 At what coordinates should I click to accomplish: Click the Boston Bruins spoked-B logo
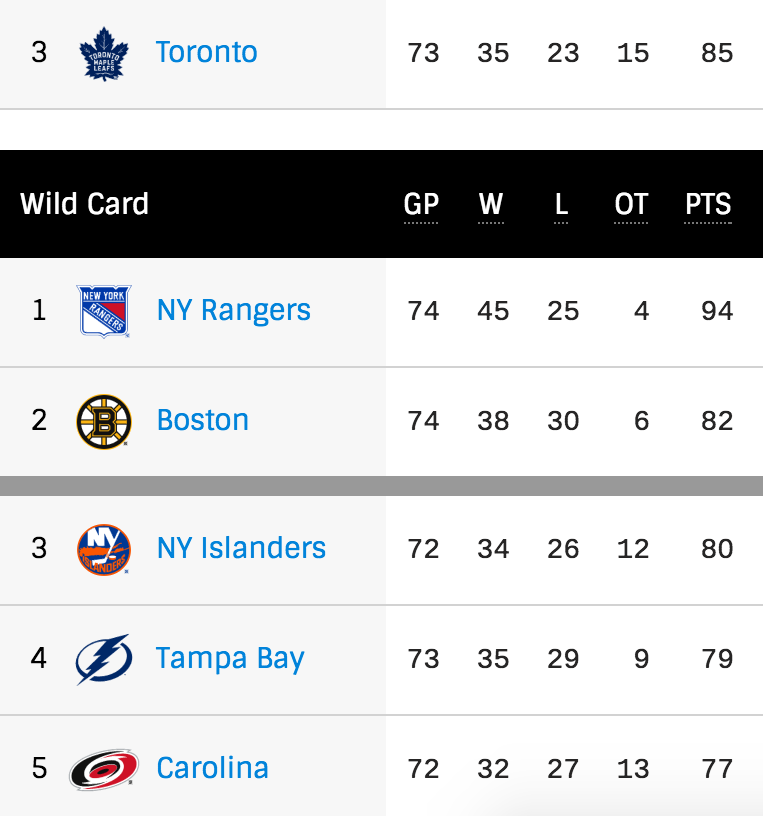[x=104, y=422]
